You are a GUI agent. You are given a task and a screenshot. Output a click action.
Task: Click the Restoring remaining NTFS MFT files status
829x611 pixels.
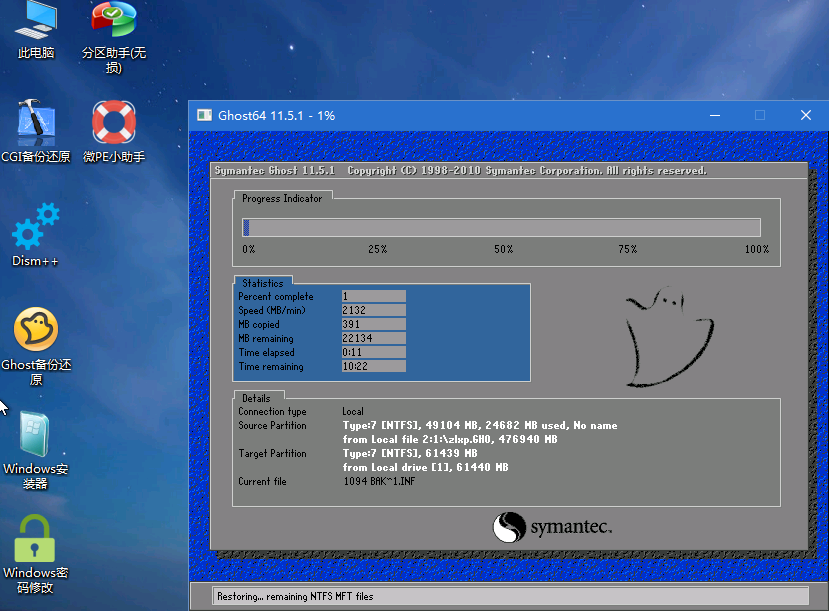295,596
